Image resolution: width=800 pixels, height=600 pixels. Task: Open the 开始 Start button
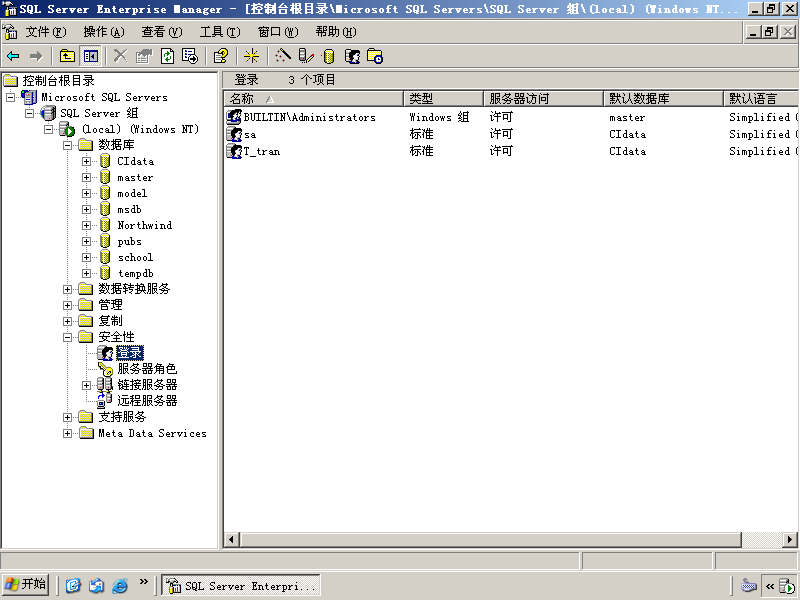26,585
